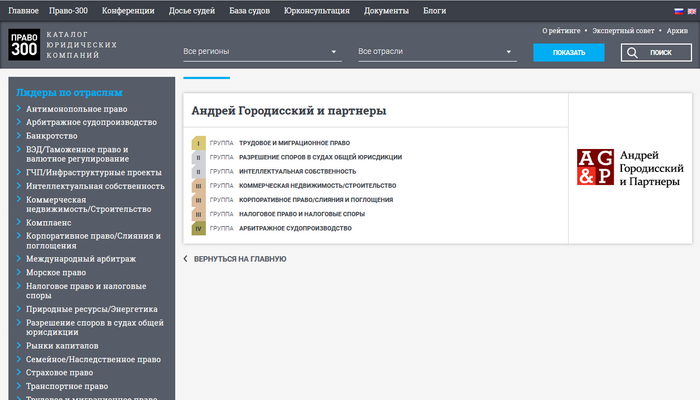
Task: Click the ПОКАЗАТЬ button
Action: pyautogui.click(x=569, y=53)
